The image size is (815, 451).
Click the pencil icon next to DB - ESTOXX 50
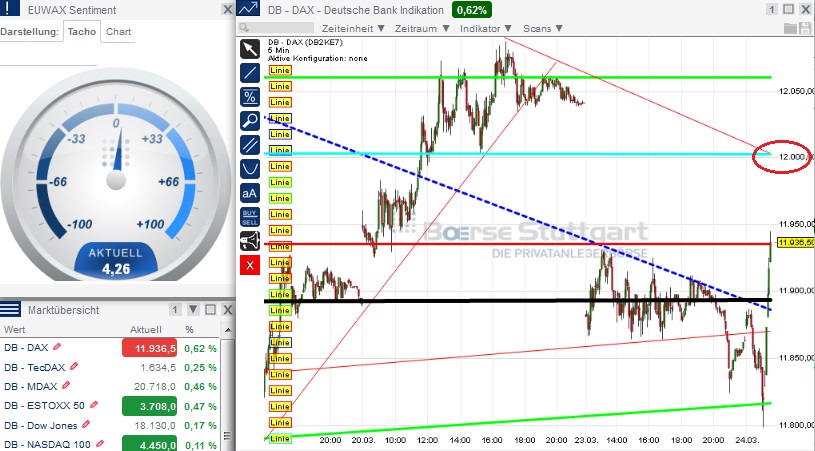click(94, 405)
